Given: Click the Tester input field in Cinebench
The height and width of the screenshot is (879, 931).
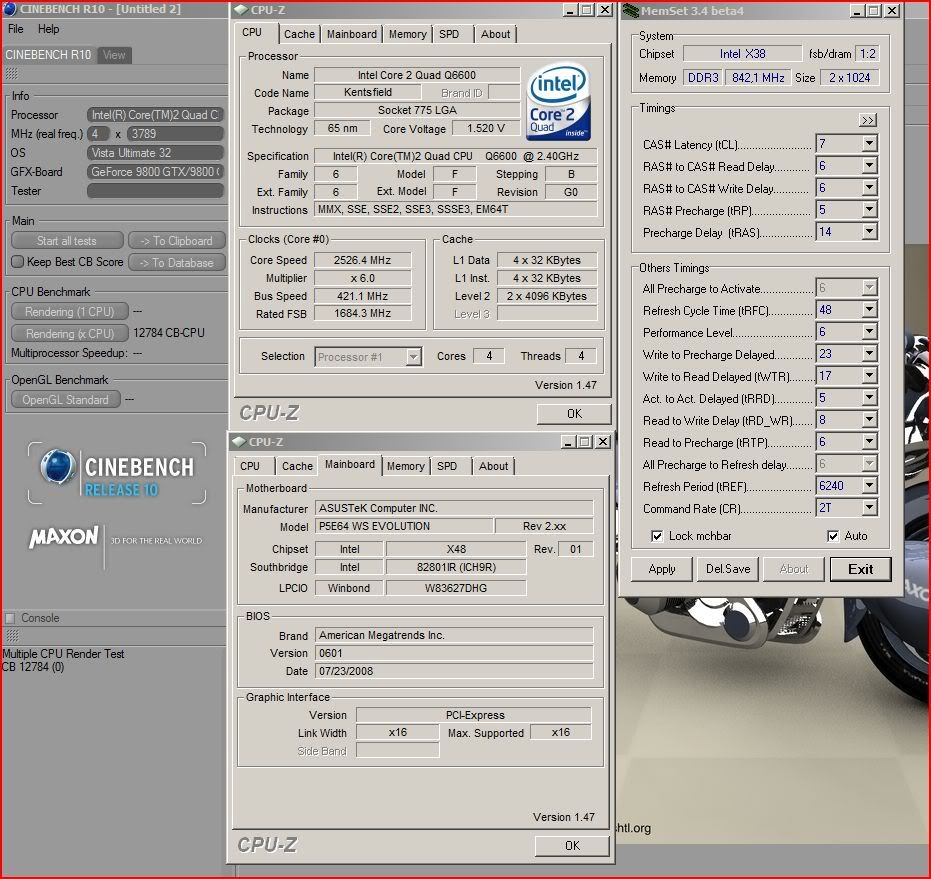Looking at the screenshot, I should pos(155,191).
